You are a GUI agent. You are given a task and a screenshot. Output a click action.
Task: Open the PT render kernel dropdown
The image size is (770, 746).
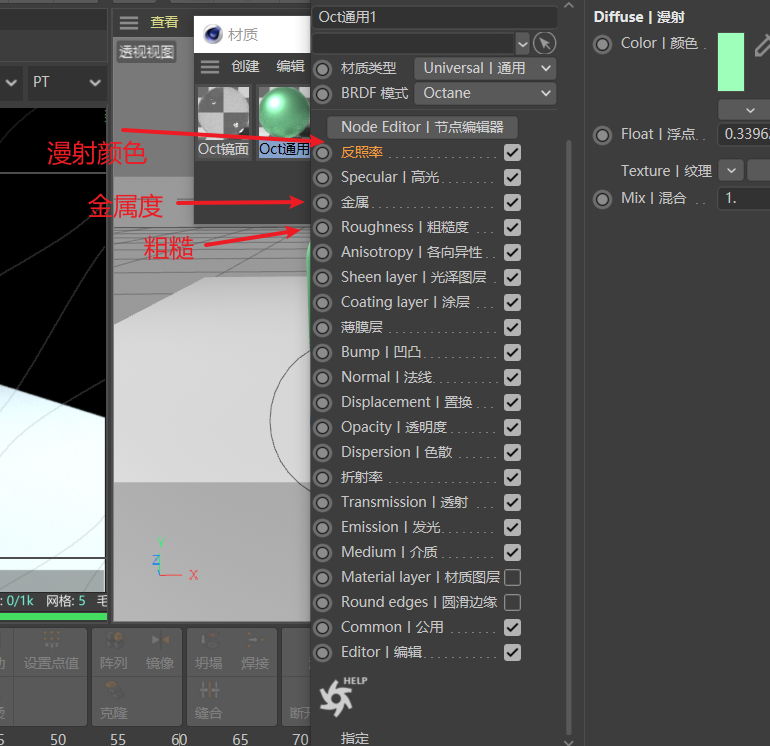click(x=67, y=83)
